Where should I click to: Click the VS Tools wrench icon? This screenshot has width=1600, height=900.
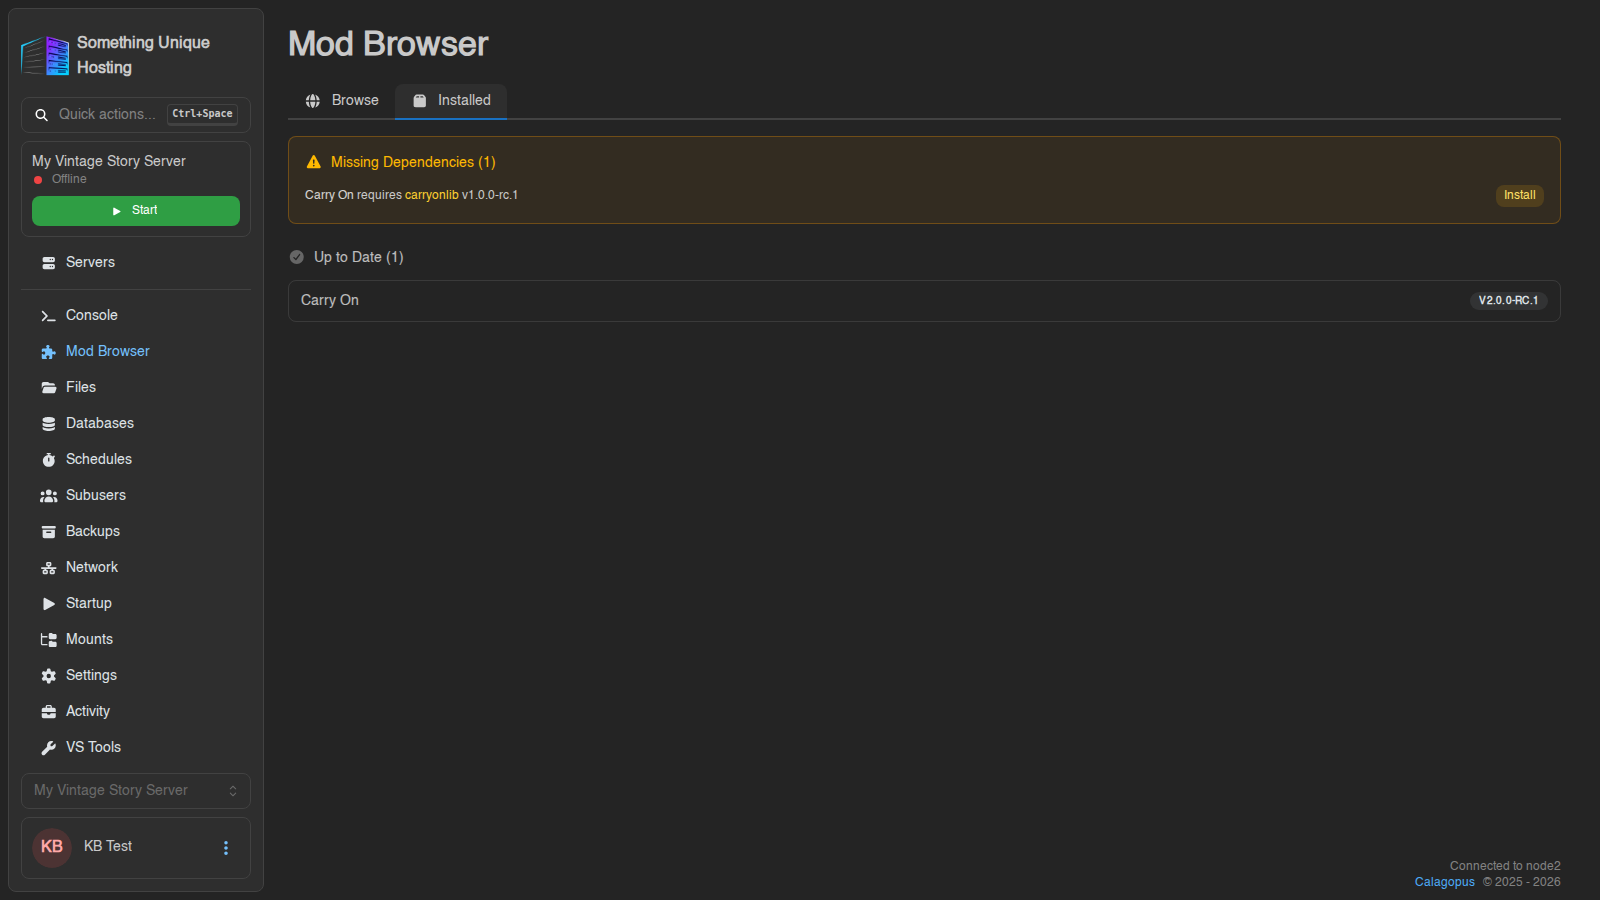pyautogui.click(x=48, y=748)
